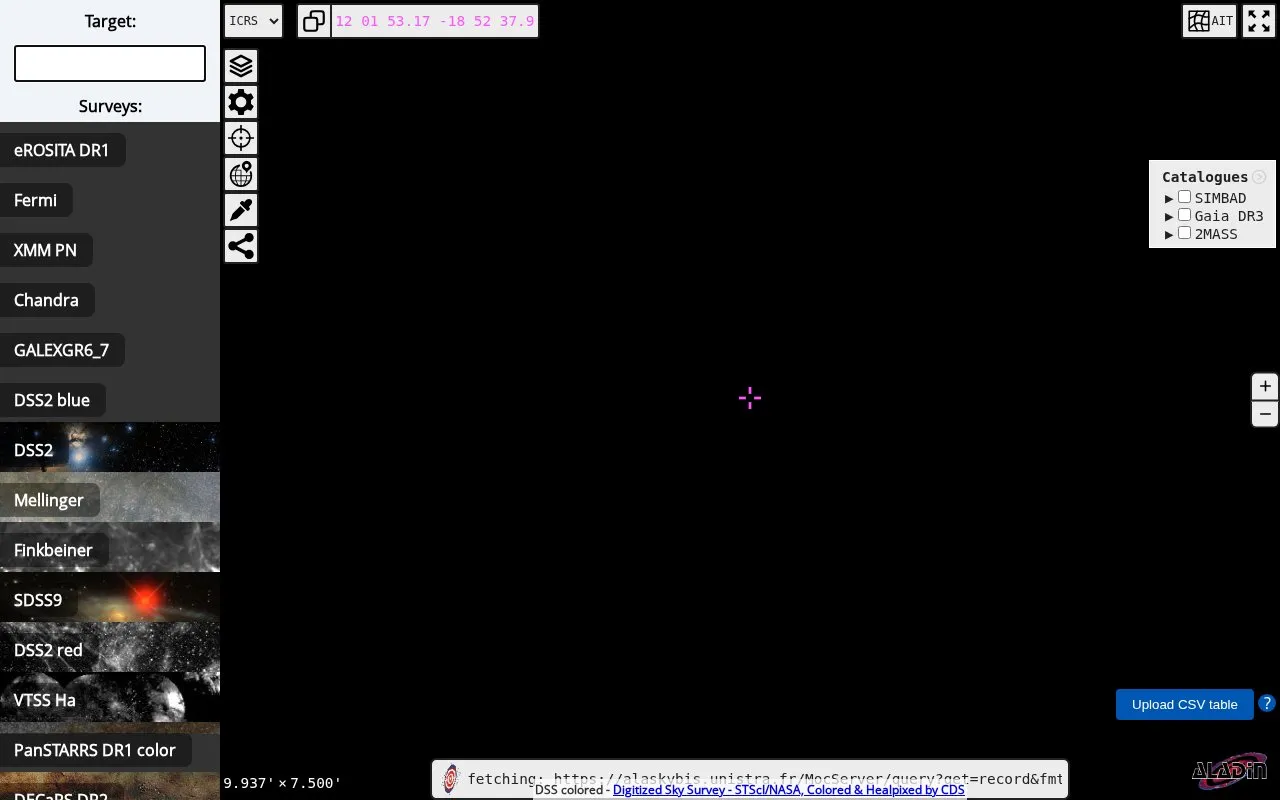
Task: Choose the SDSS9 survey
Action: [x=110, y=597]
